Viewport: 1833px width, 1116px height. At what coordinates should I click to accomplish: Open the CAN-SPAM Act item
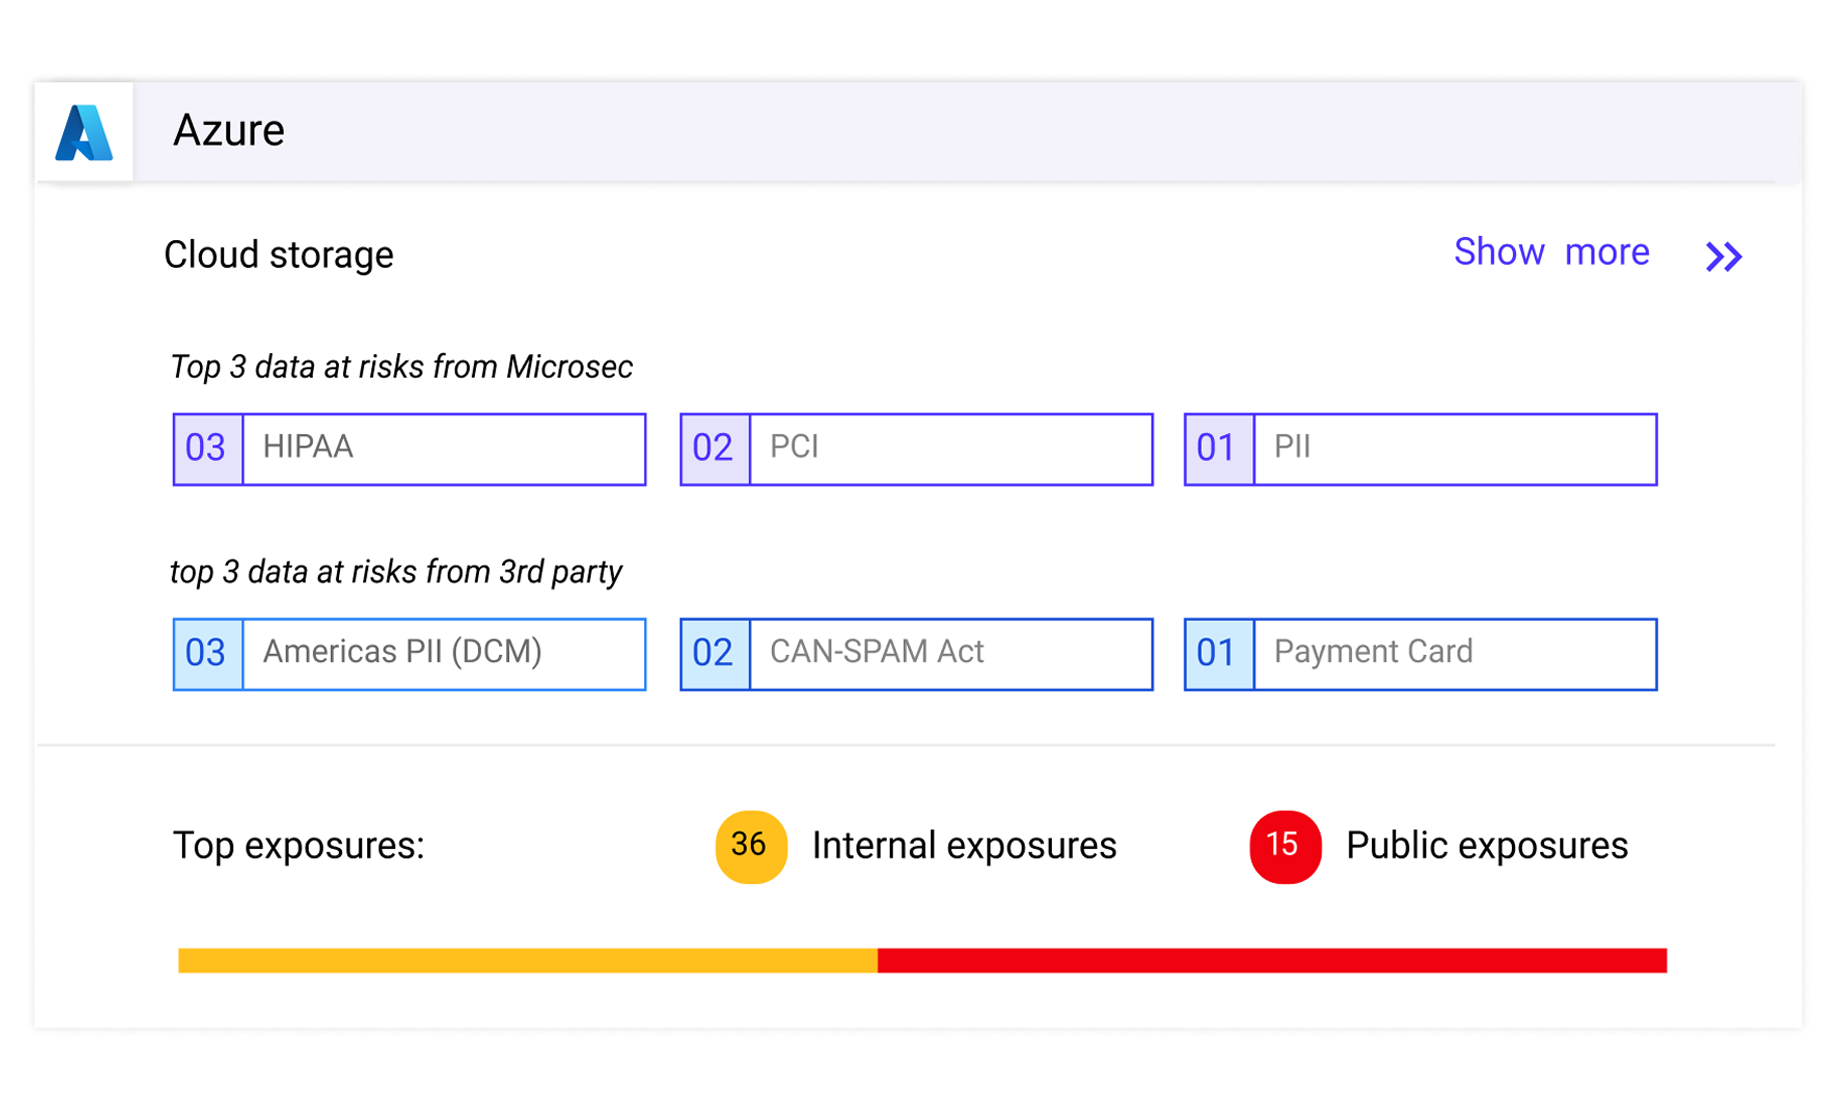coord(916,654)
